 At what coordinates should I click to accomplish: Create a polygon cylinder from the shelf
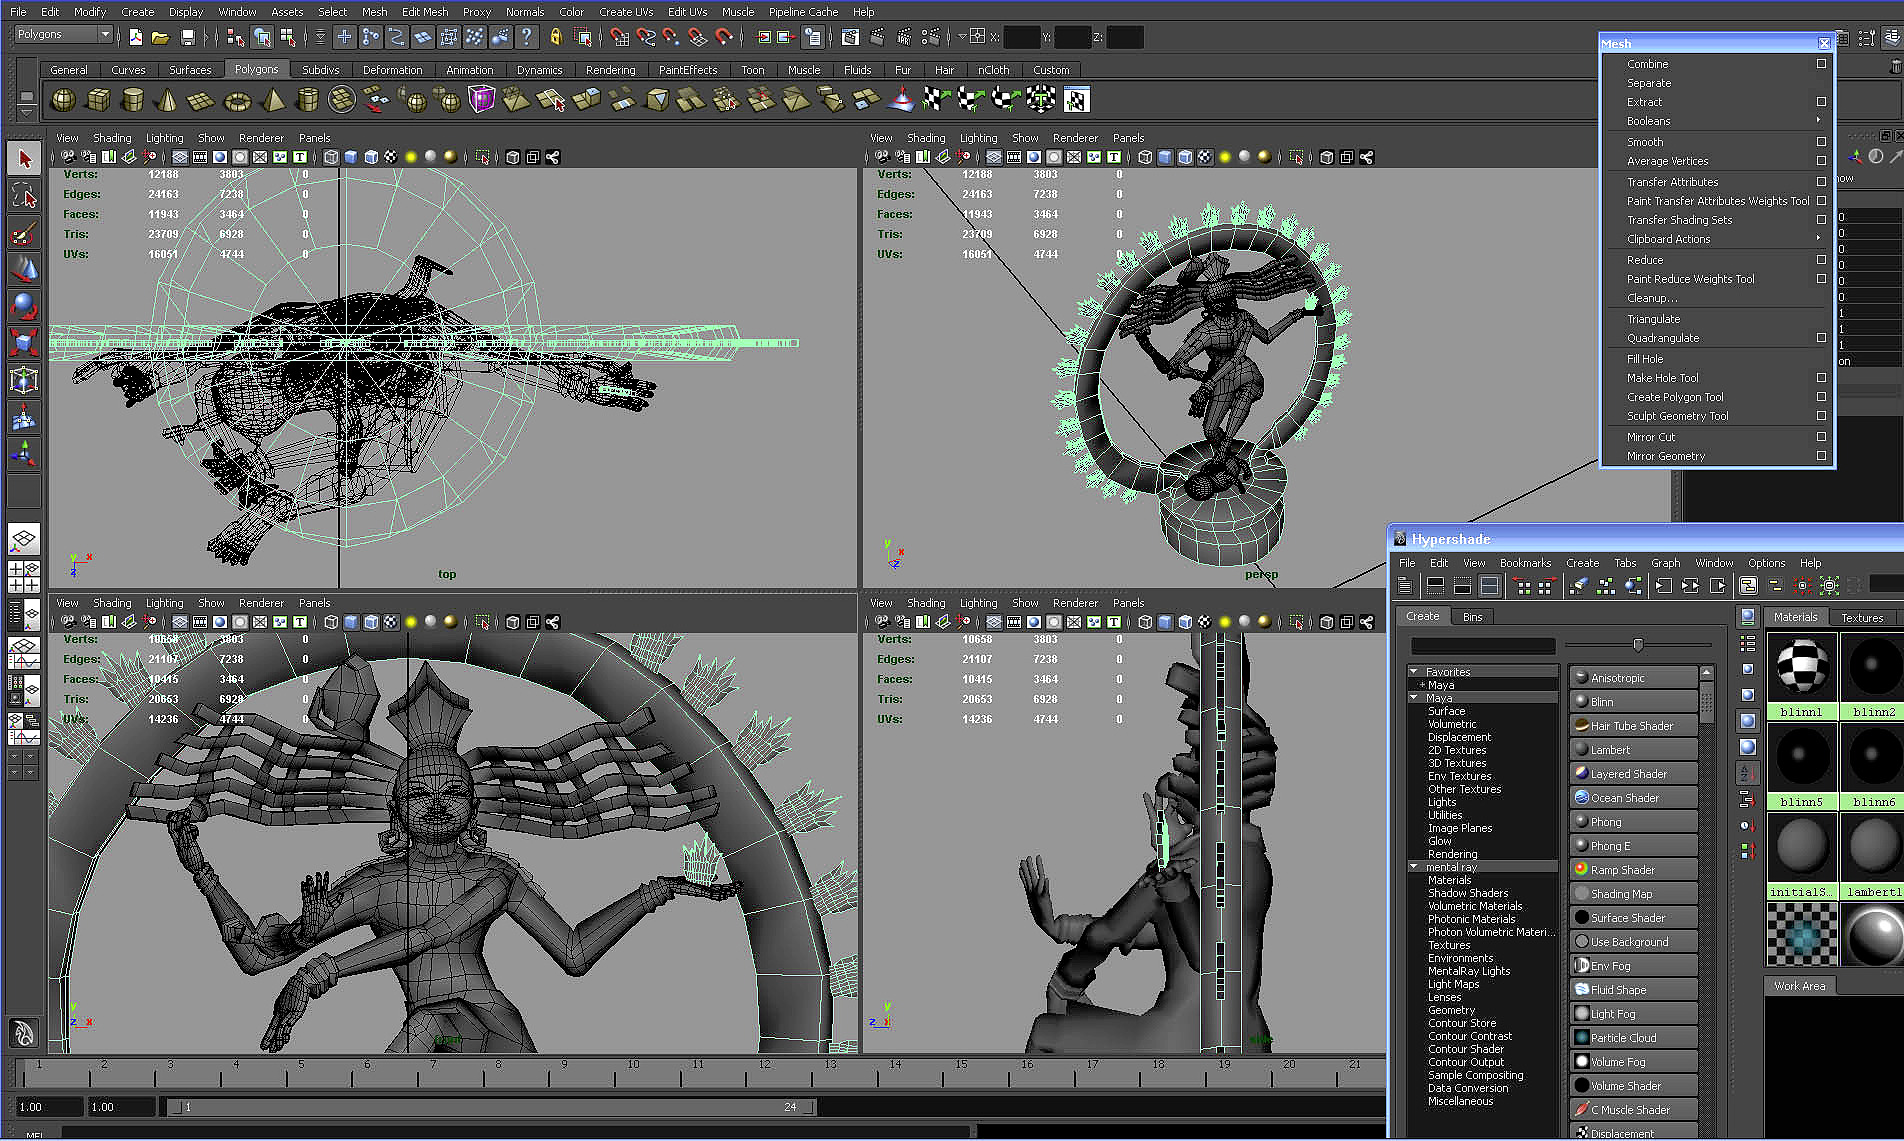pos(132,100)
